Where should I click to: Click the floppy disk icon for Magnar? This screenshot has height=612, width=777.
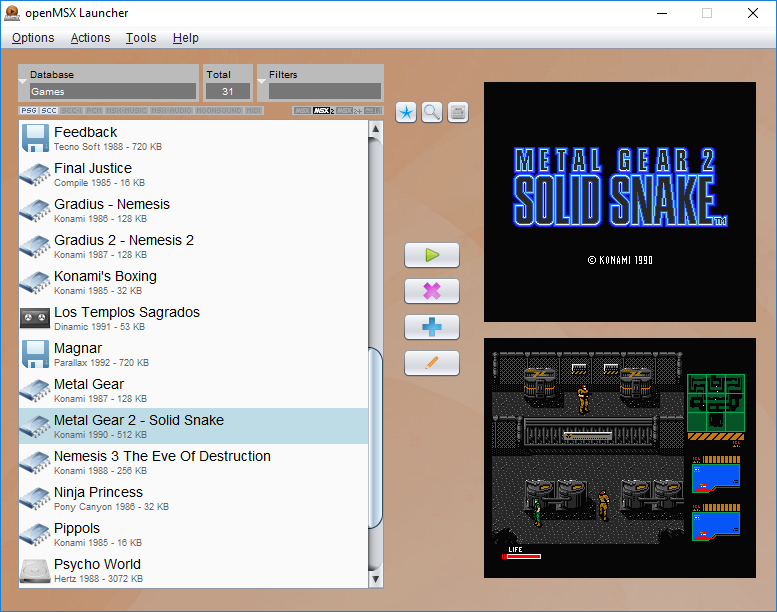tap(35, 354)
